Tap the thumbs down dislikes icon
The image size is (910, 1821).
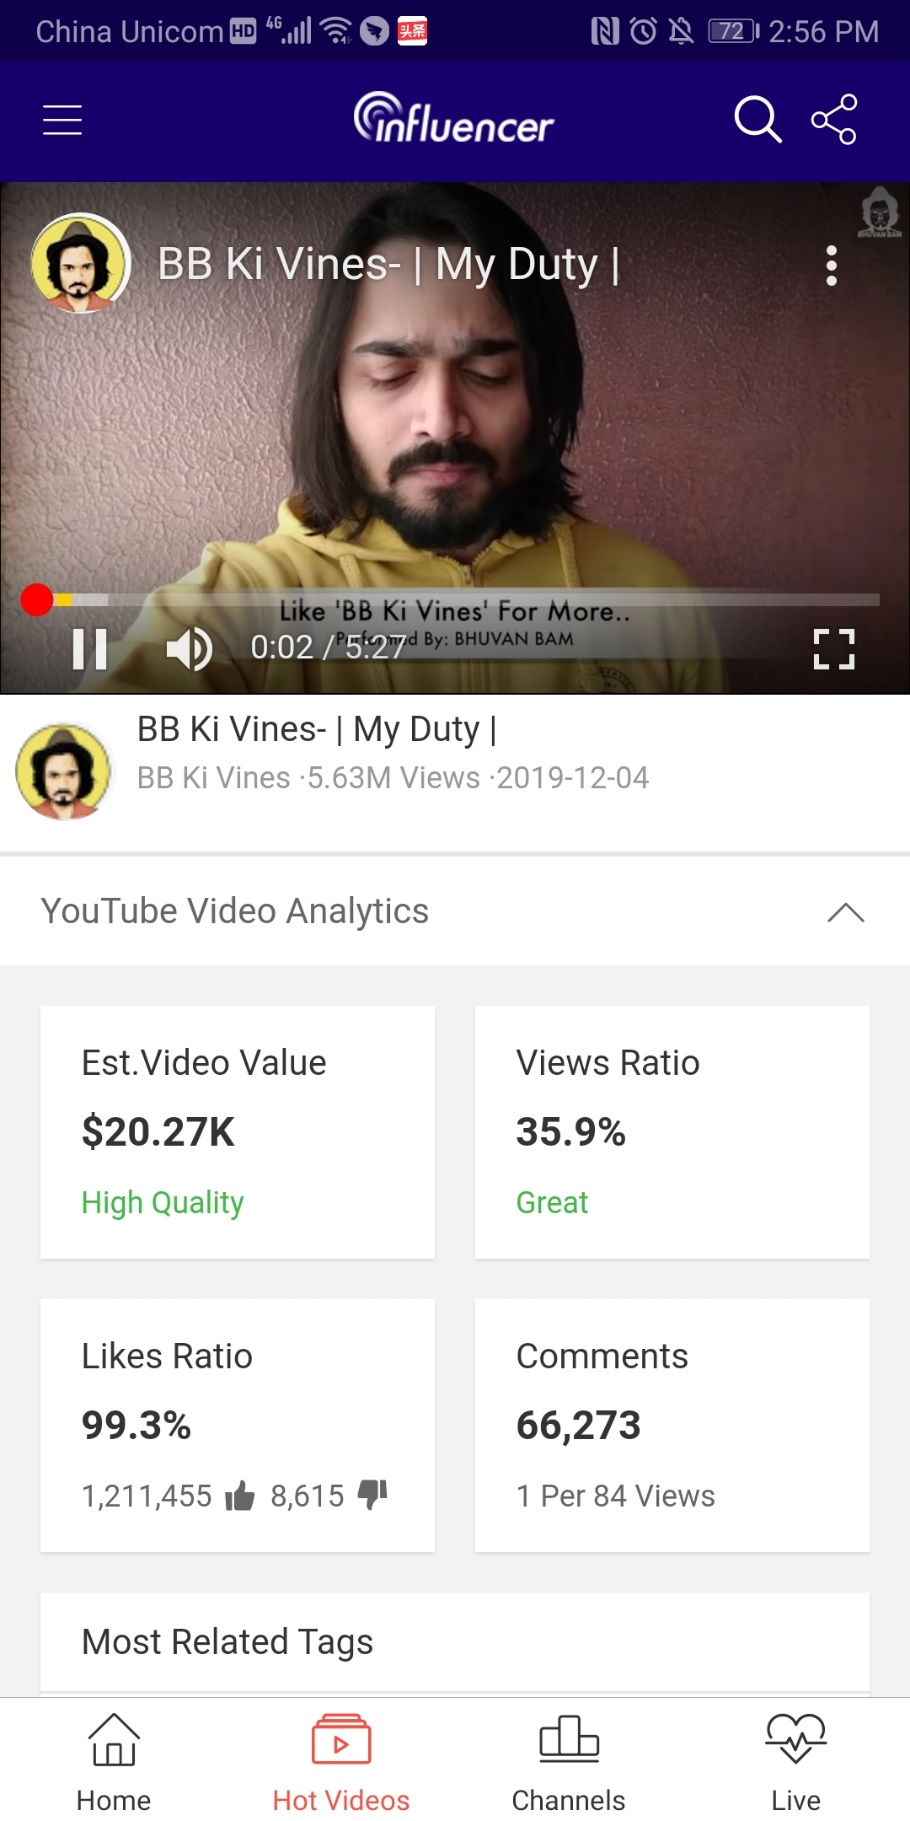pyautogui.click(x=373, y=1495)
